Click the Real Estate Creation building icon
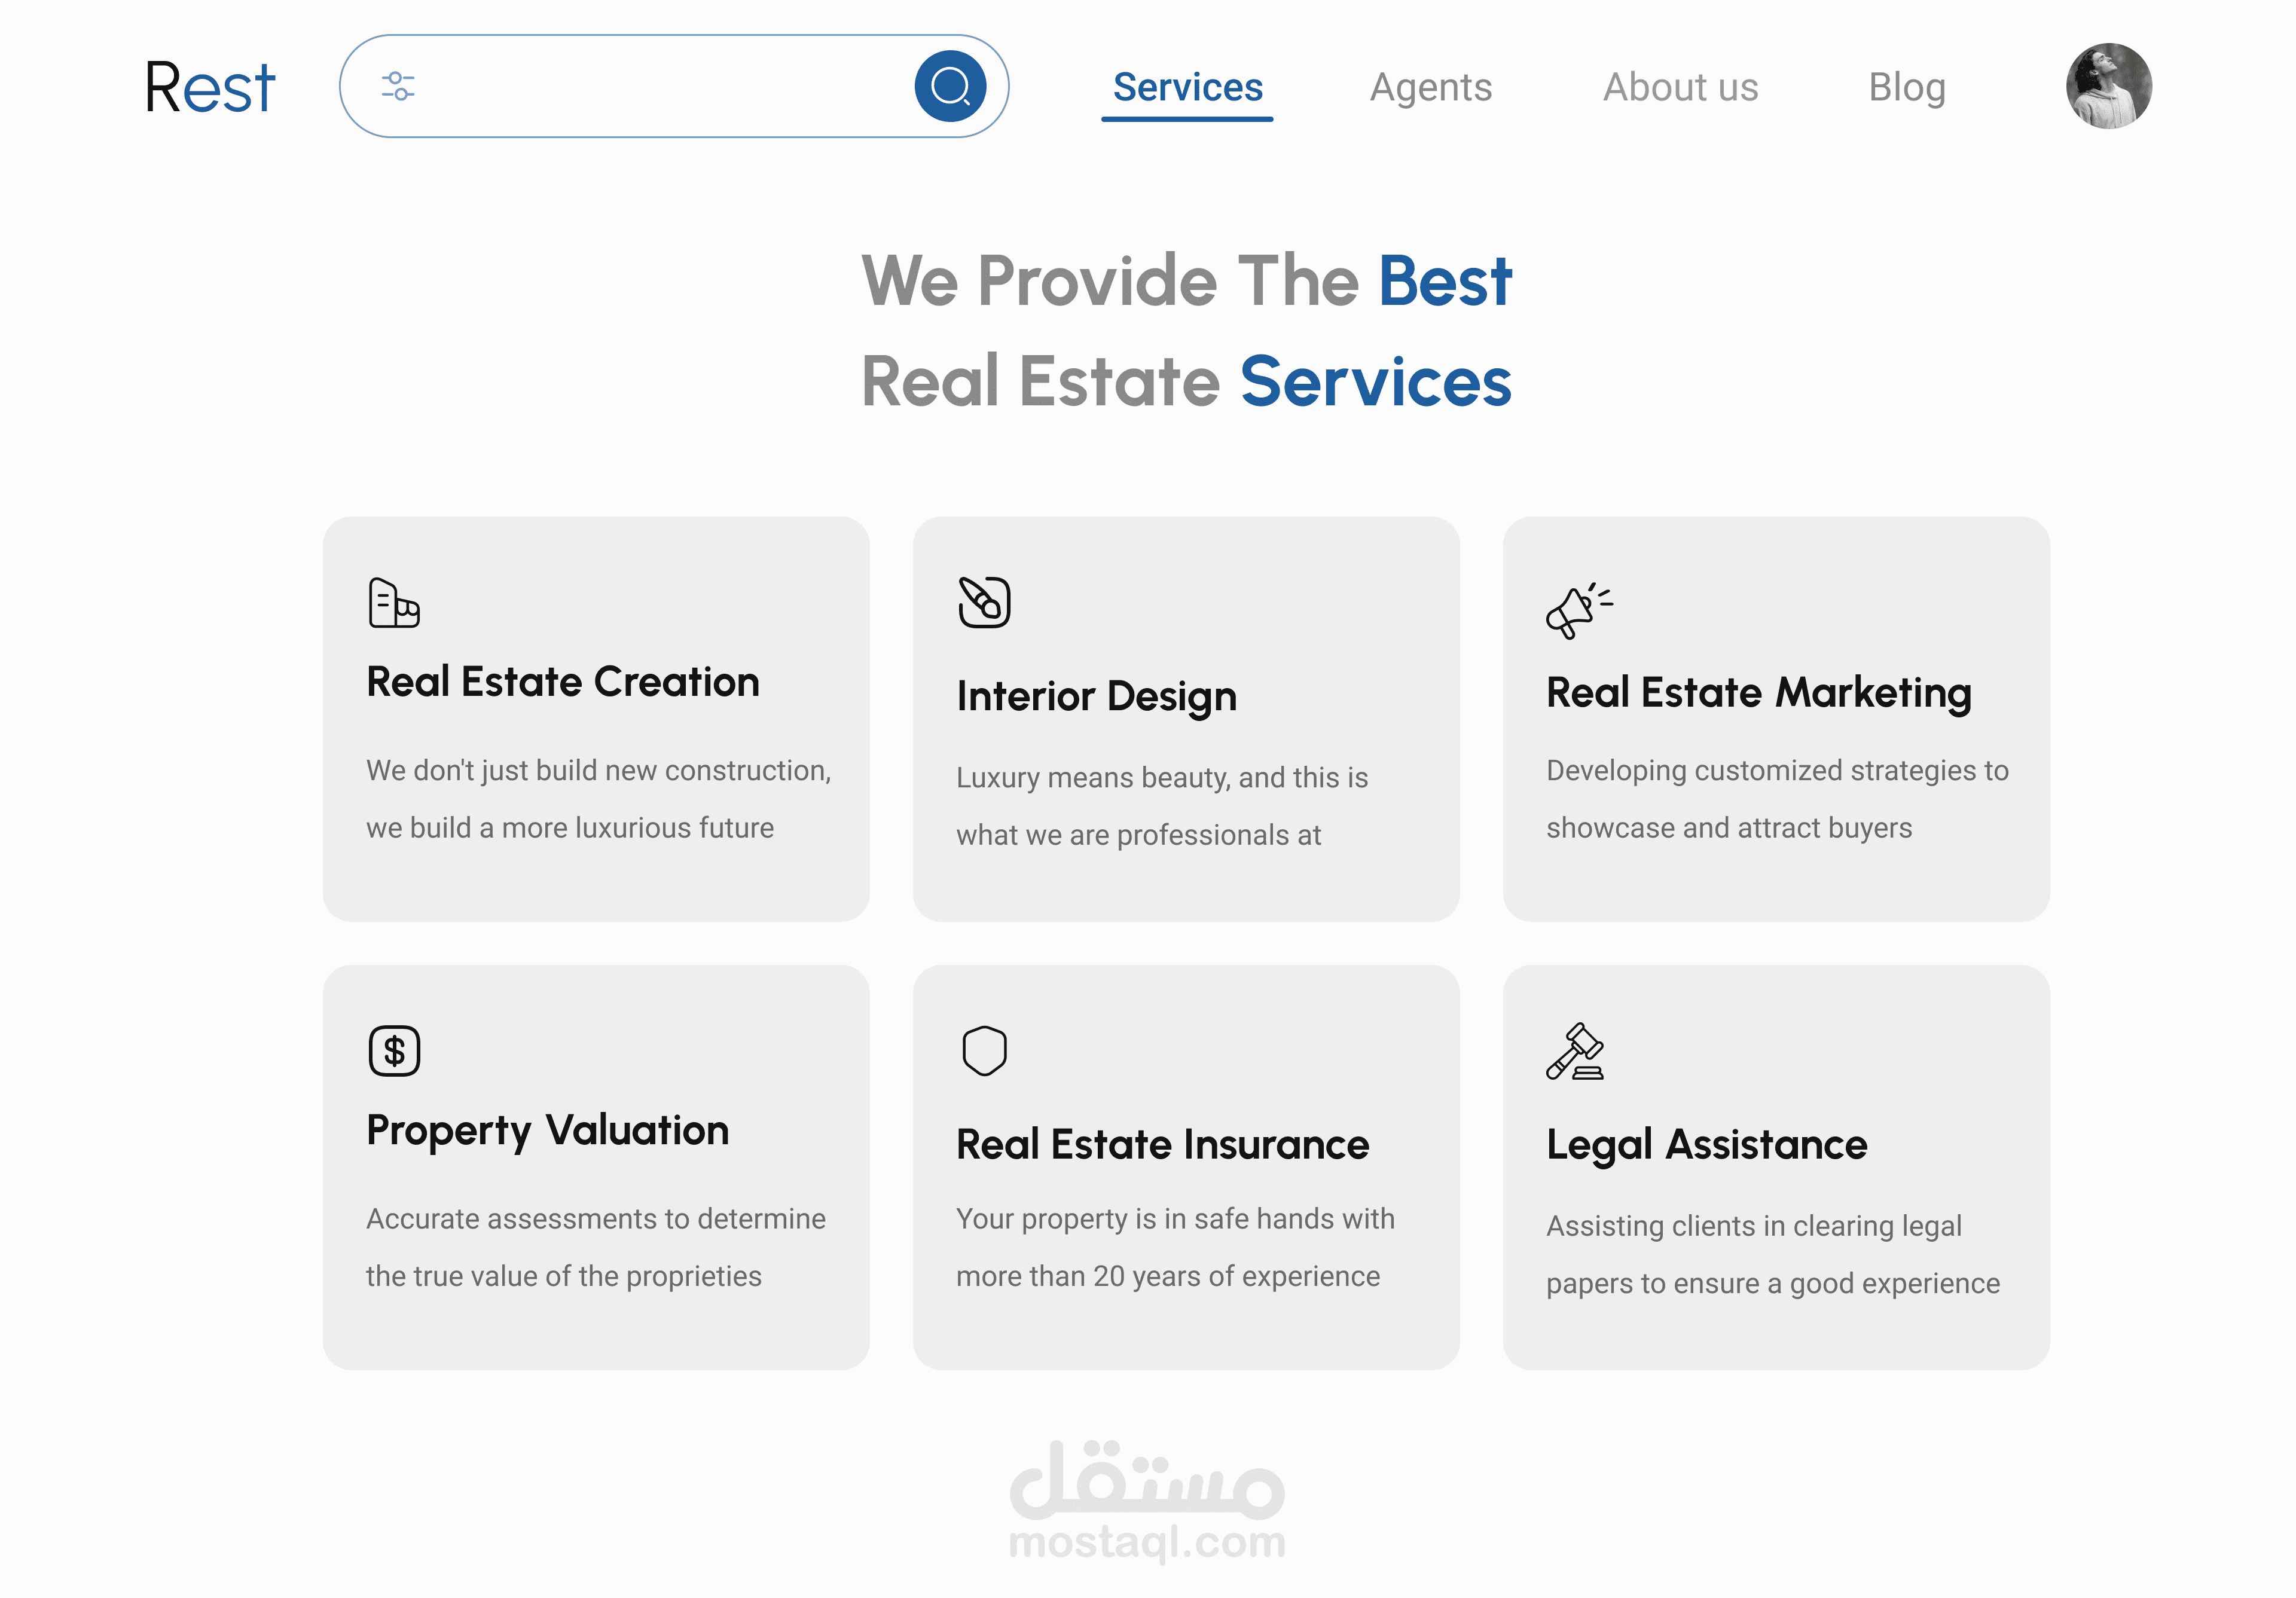Screen dimensions: 2296x1598 pyautogui.click(x=394, y=603)
